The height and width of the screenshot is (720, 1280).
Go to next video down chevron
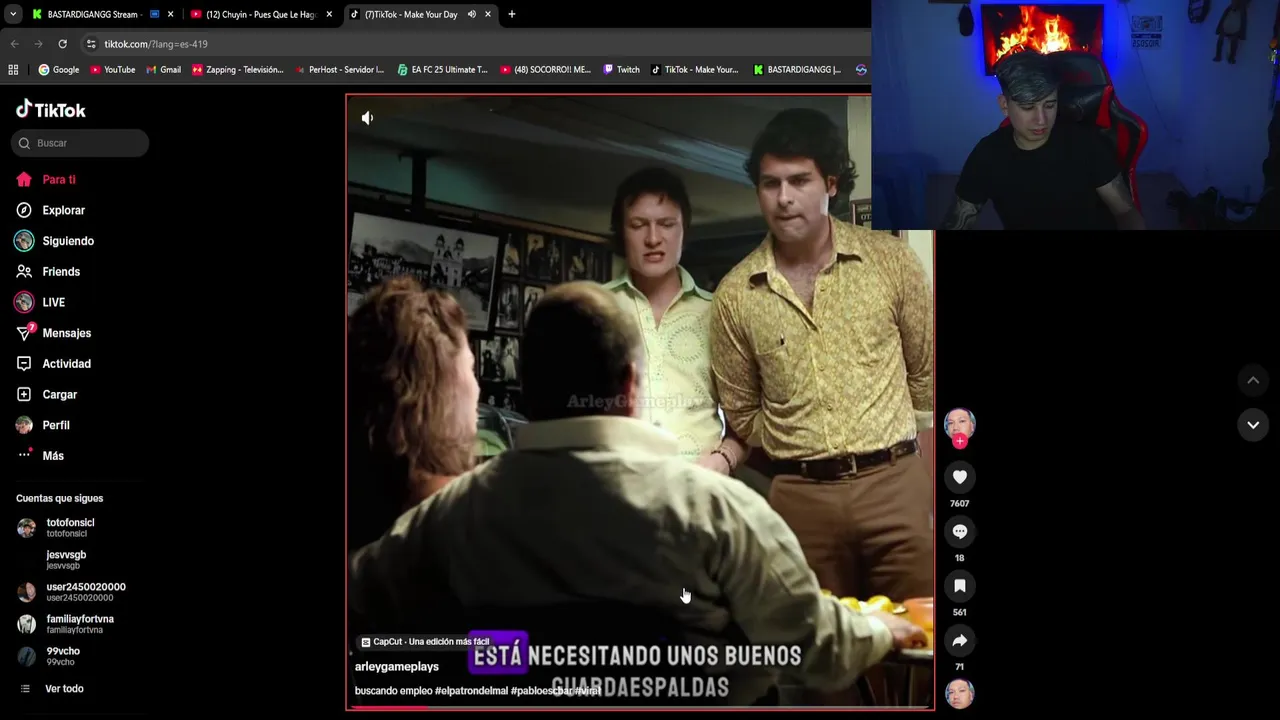pyautogui.click(x=1252, y=425)
